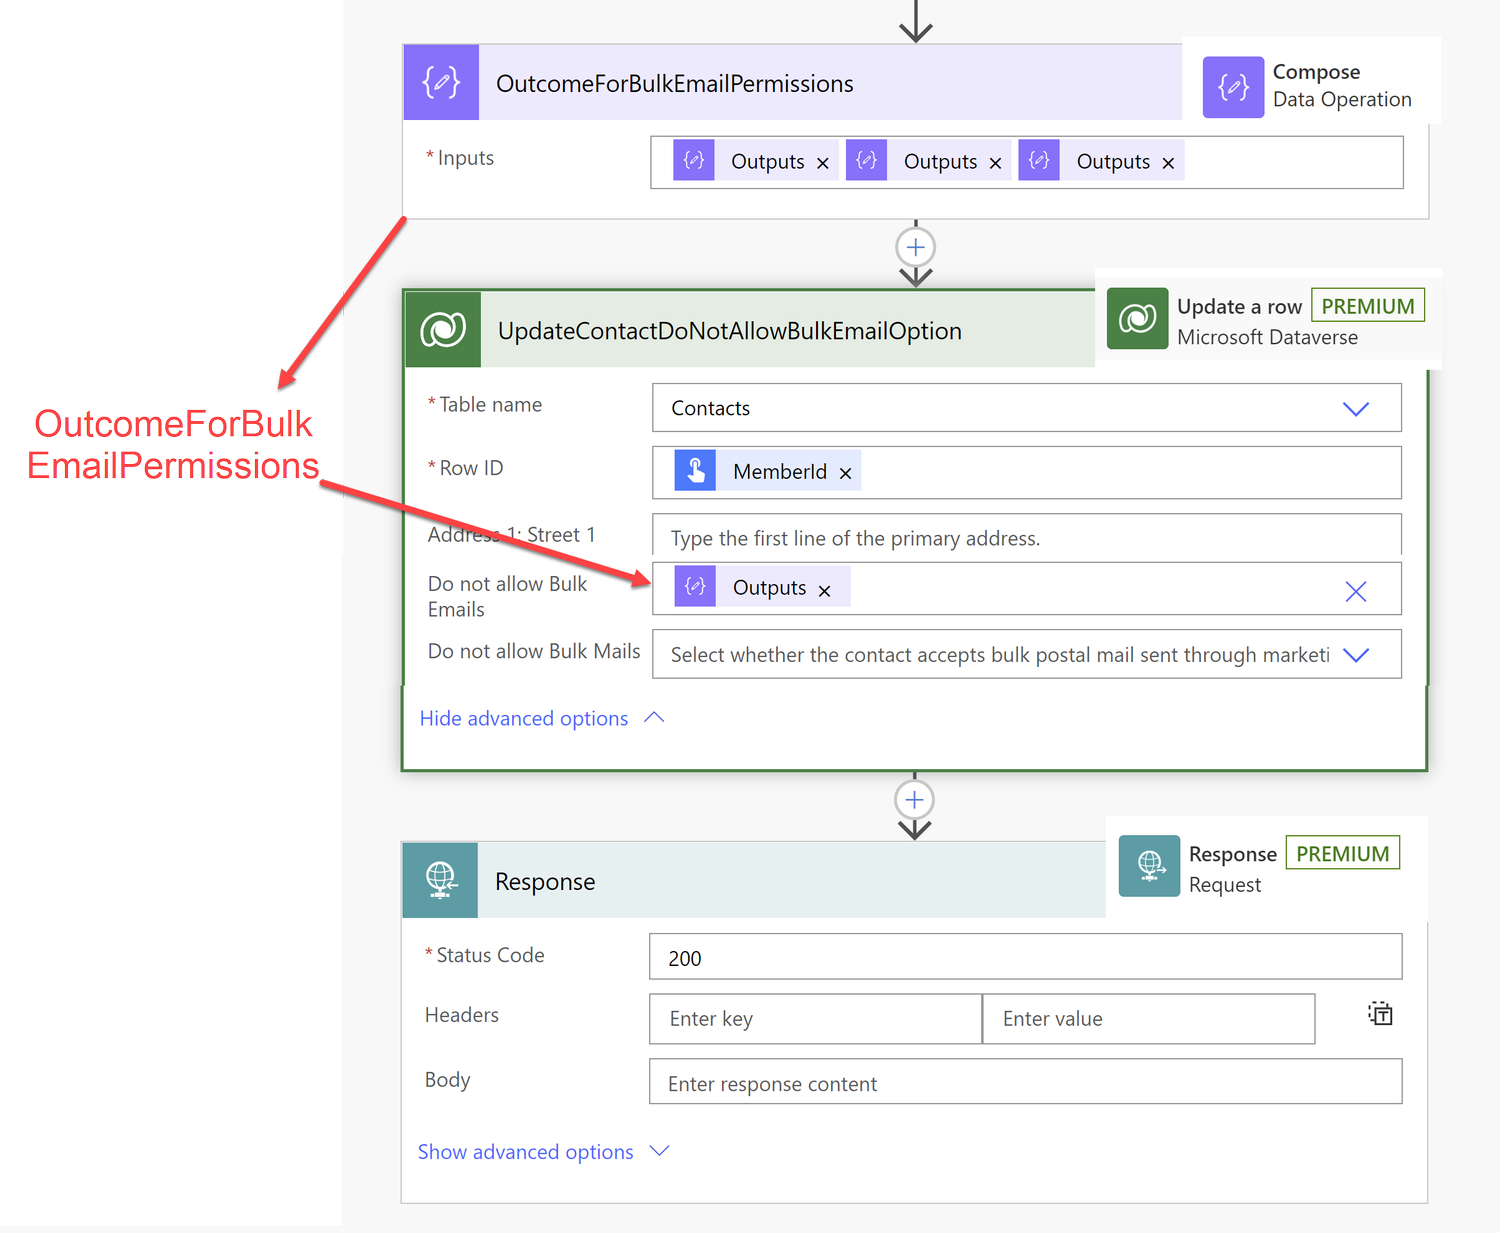This screenshot has height=1233, width=1500.
Task: Click the Microsoft Dataverse connector icon
Action: click(x=1137, y=318)
